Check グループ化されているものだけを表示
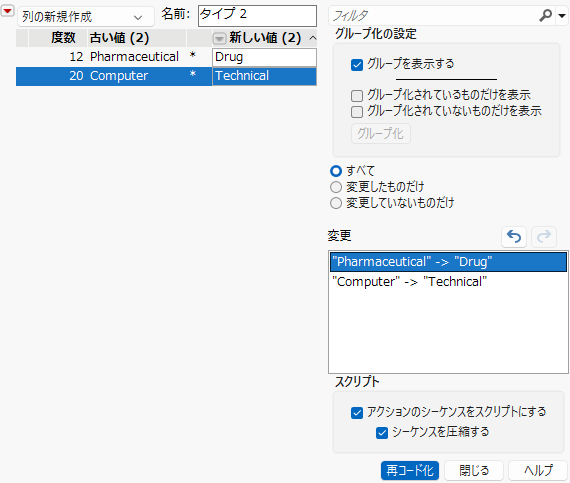 tap(357, 96)
